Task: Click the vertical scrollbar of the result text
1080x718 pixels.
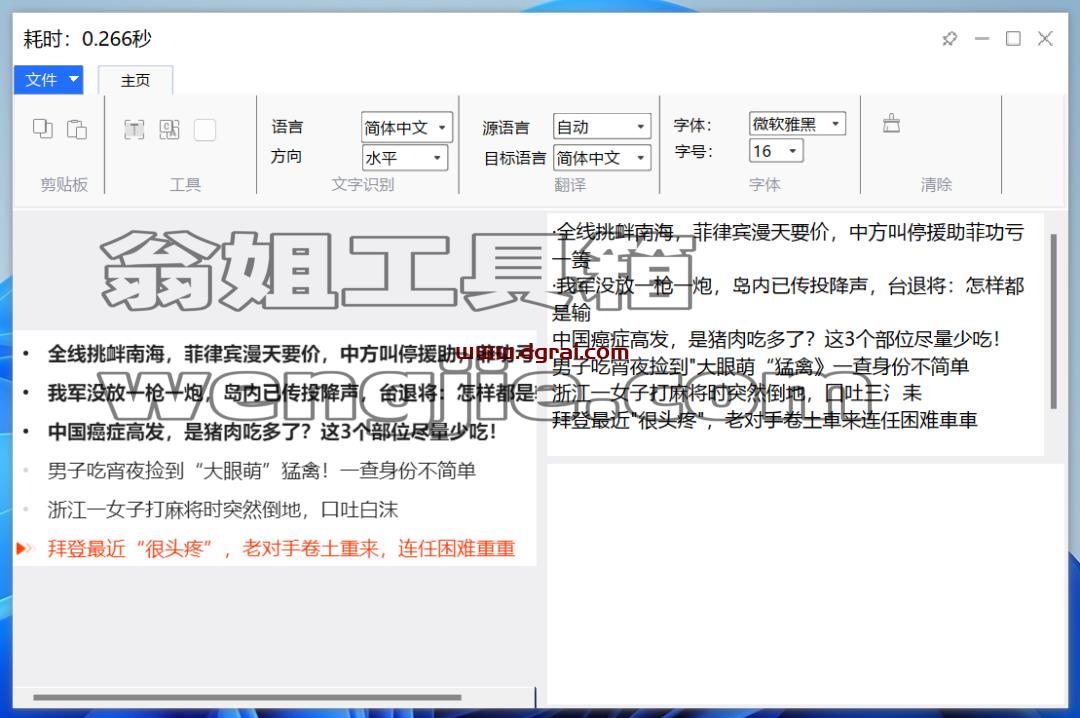Action: [x=1053, y=322]
